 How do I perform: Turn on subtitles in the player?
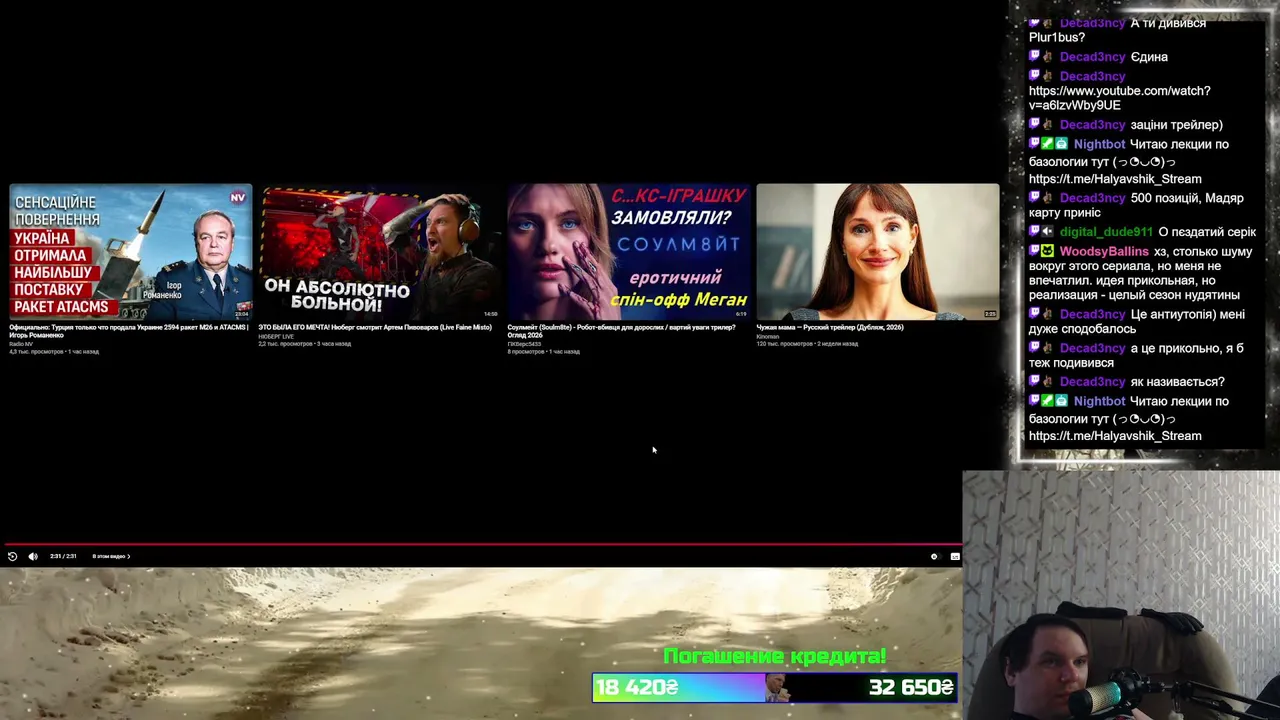point(955,556)
